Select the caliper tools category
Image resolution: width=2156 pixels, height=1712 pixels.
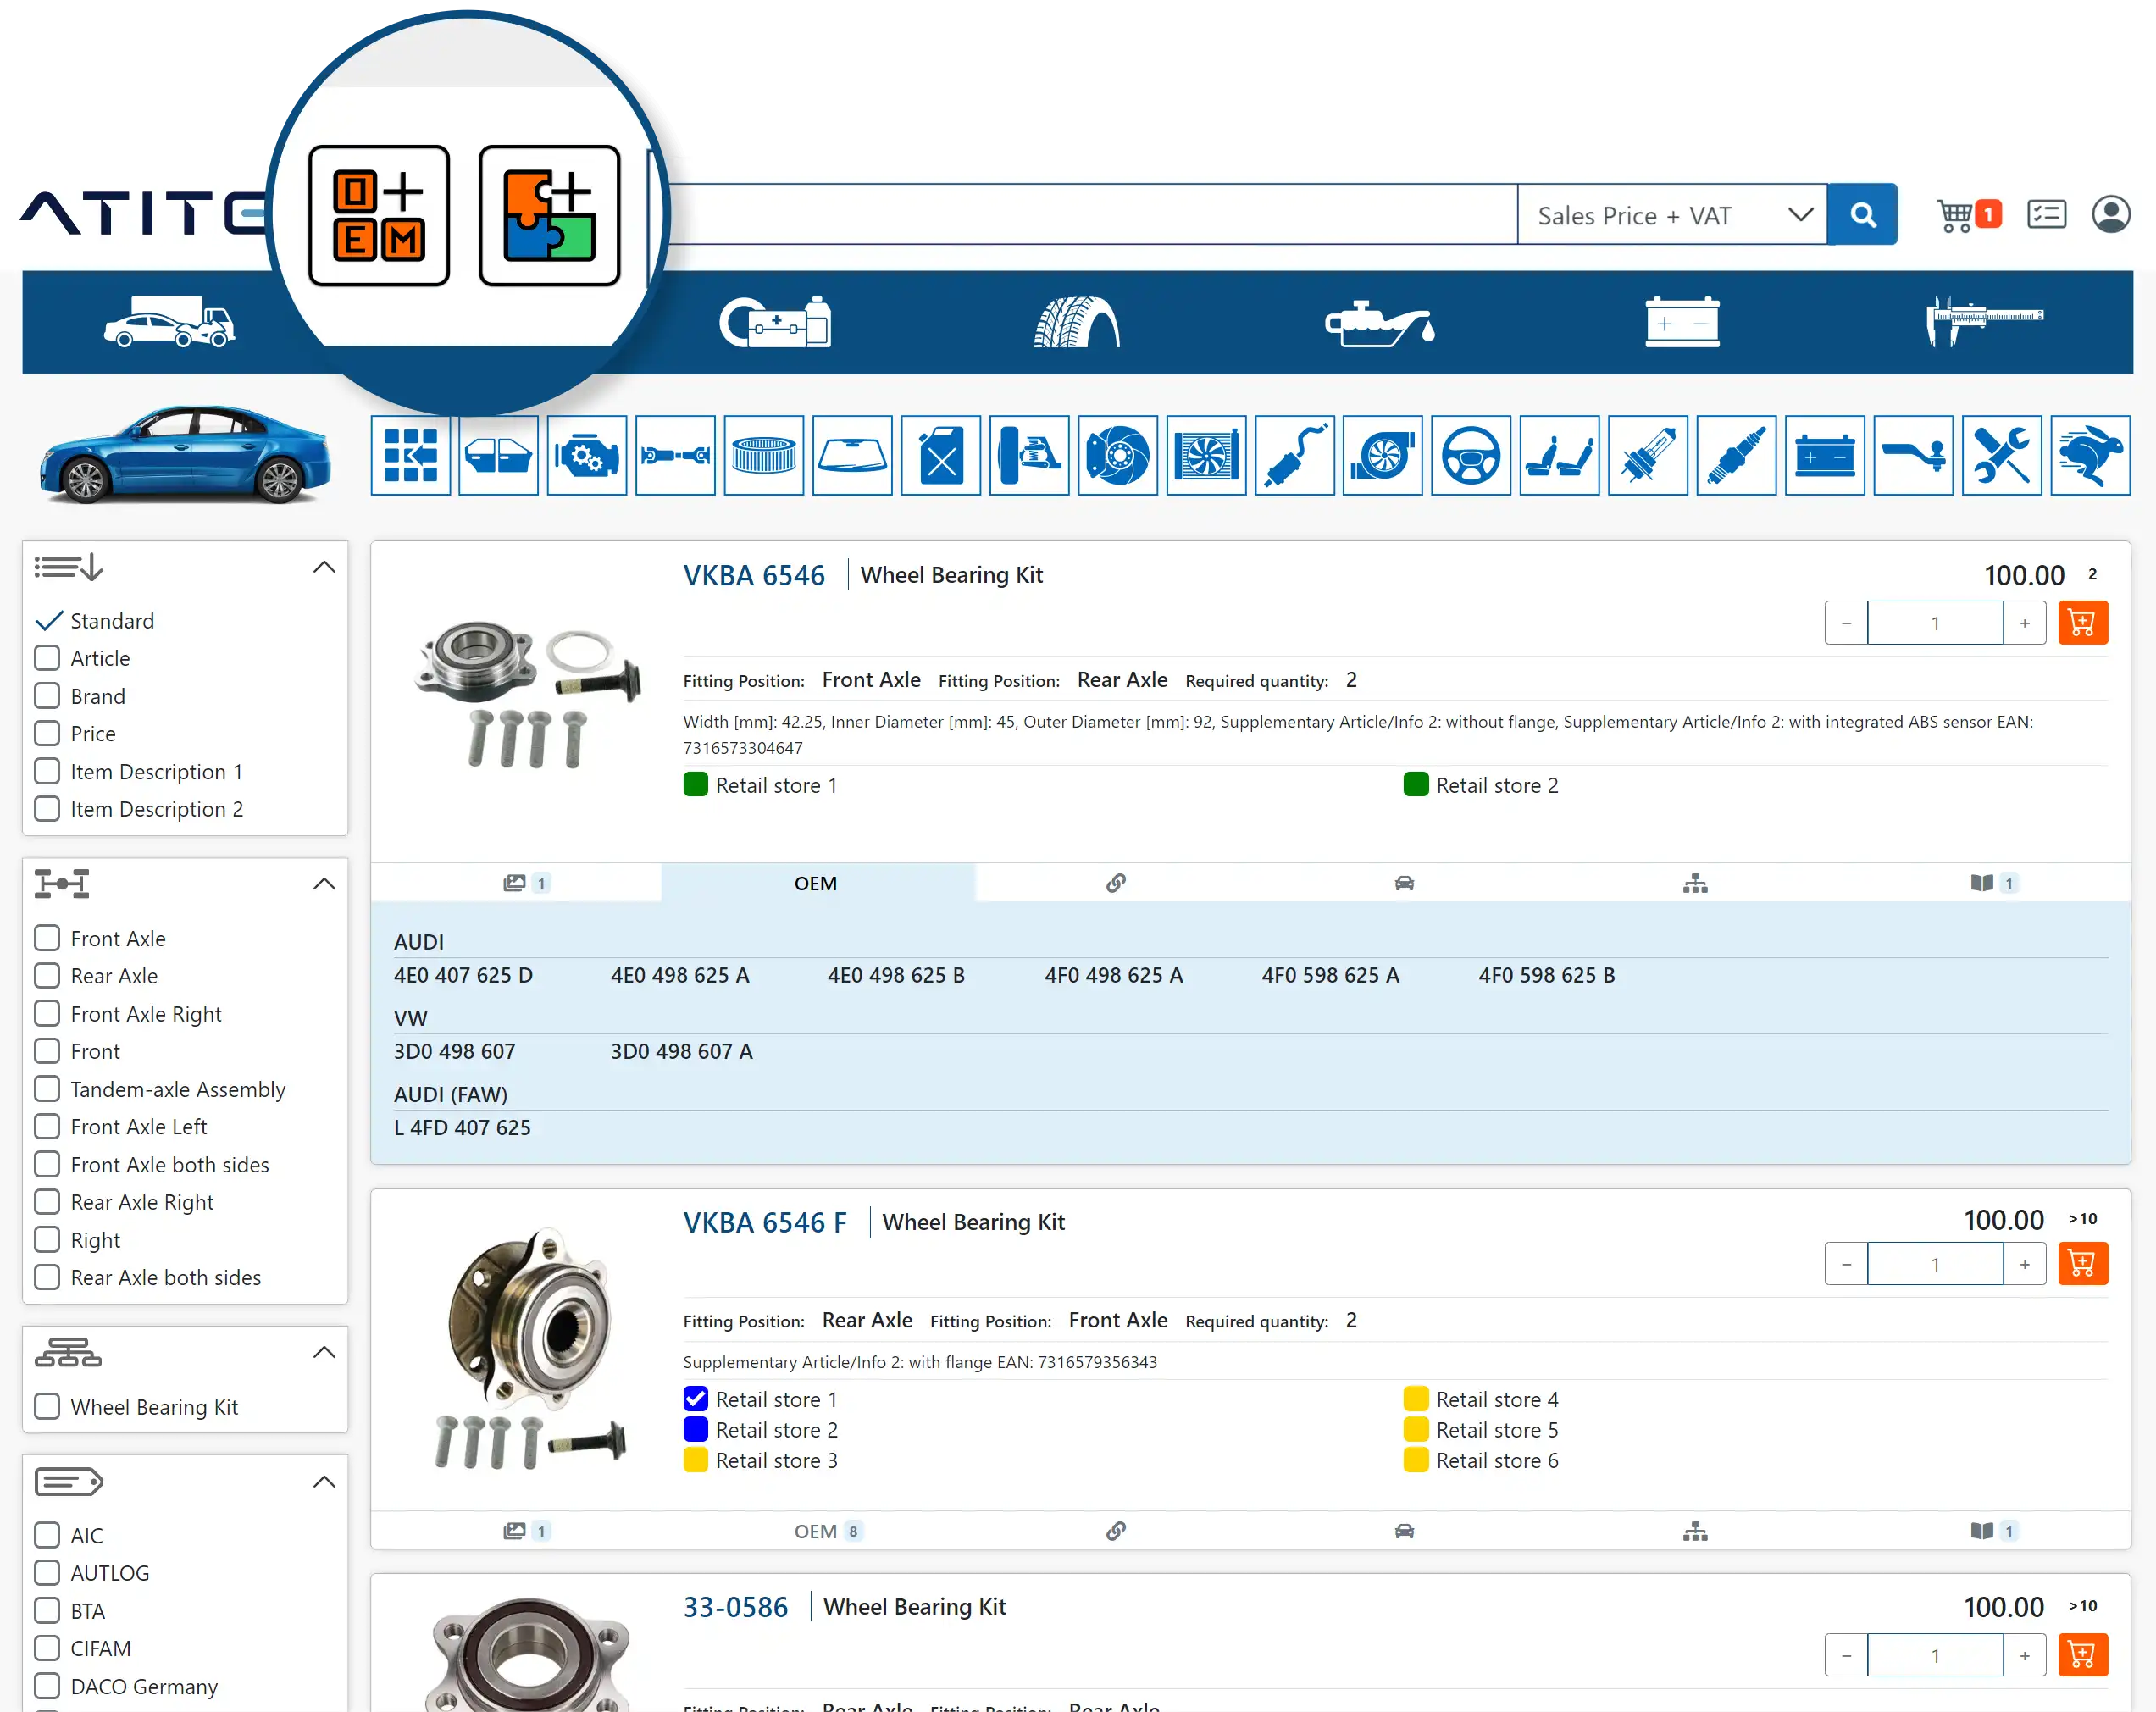[x=1984, y=322]
